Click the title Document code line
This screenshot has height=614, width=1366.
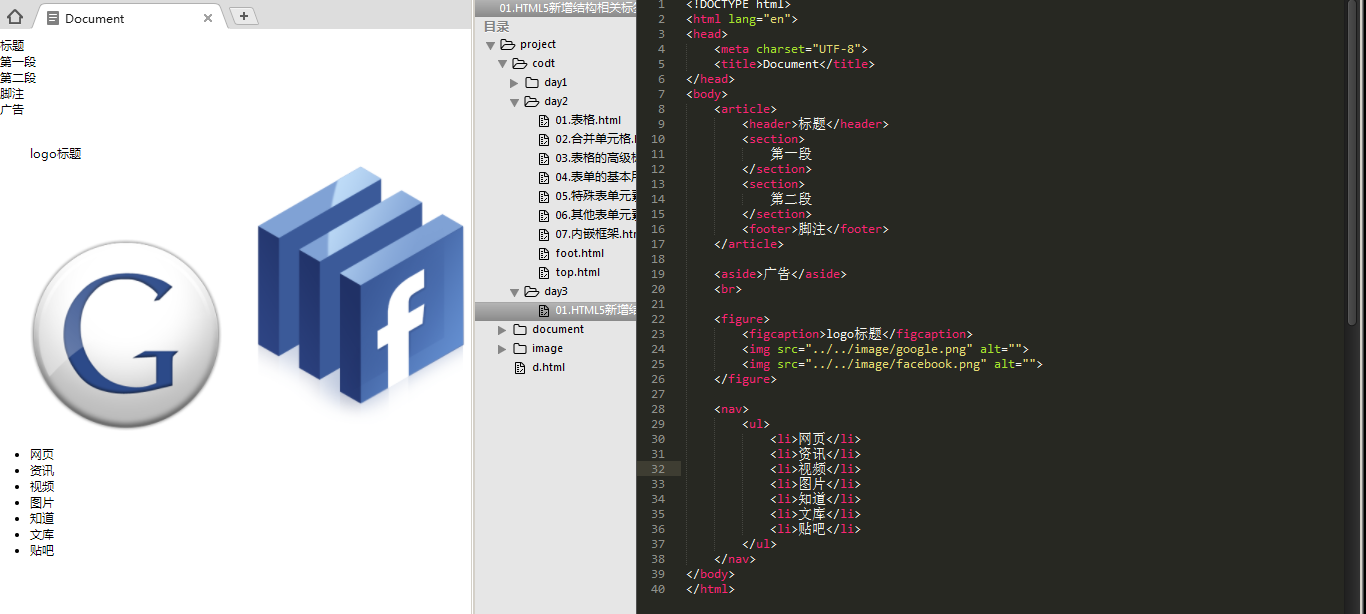[x=794, y=64]
